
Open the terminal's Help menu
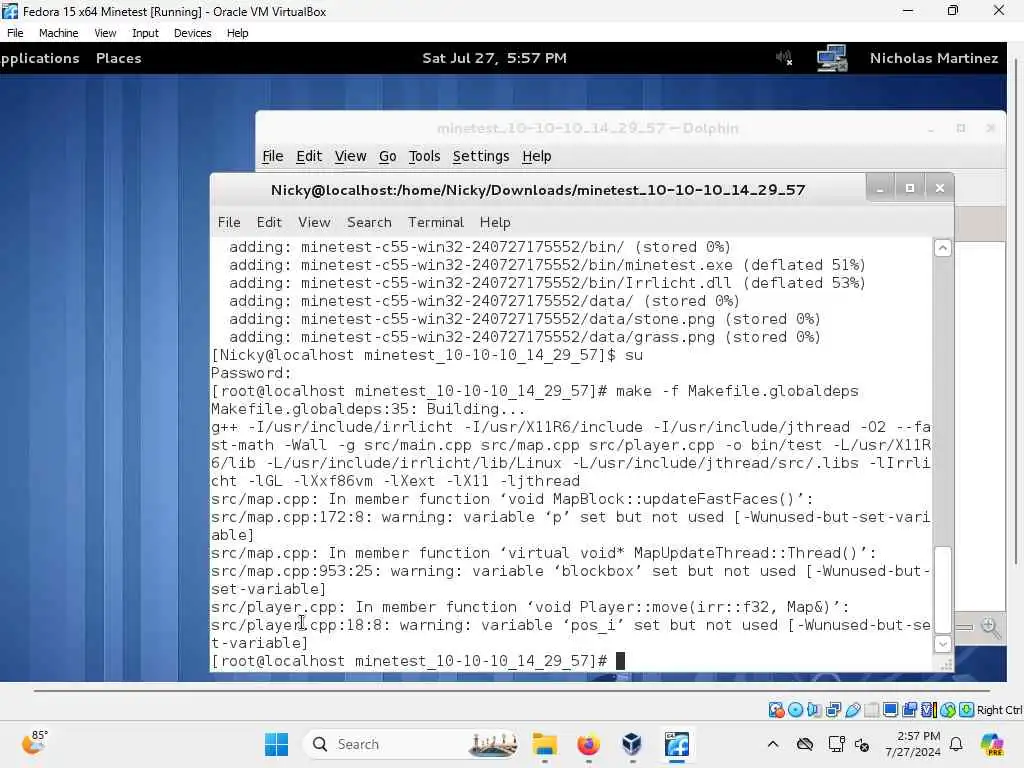tap(495, 222)
